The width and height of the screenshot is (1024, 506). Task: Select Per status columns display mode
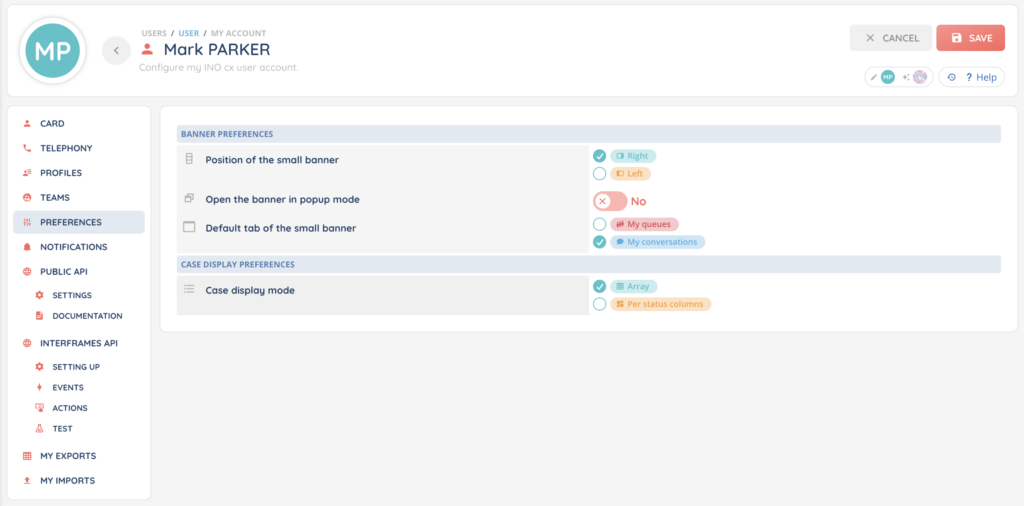point(600,304)
